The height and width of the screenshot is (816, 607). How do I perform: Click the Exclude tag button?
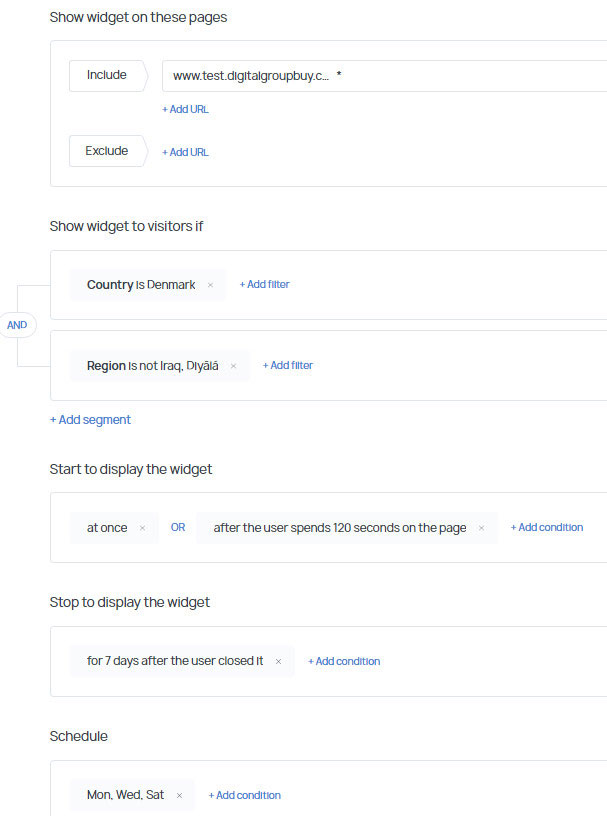(107, 151)
